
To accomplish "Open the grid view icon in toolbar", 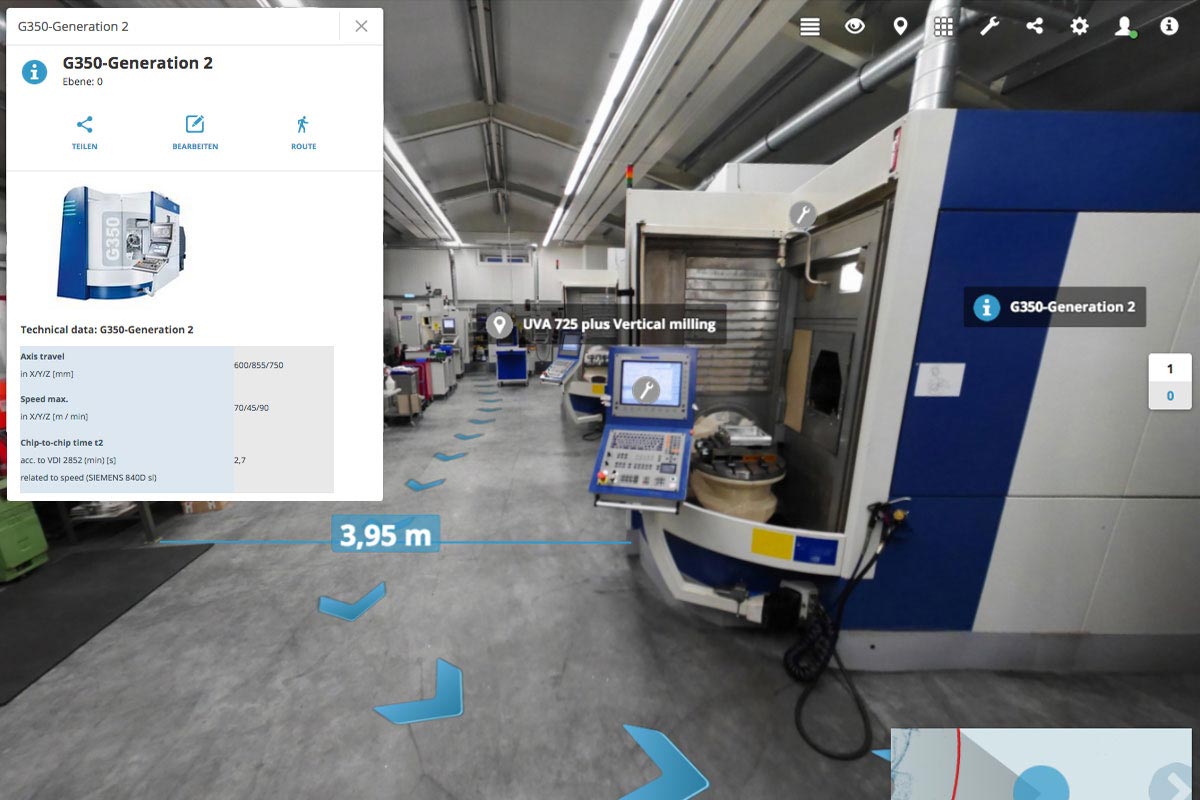I will click(944, 27).
